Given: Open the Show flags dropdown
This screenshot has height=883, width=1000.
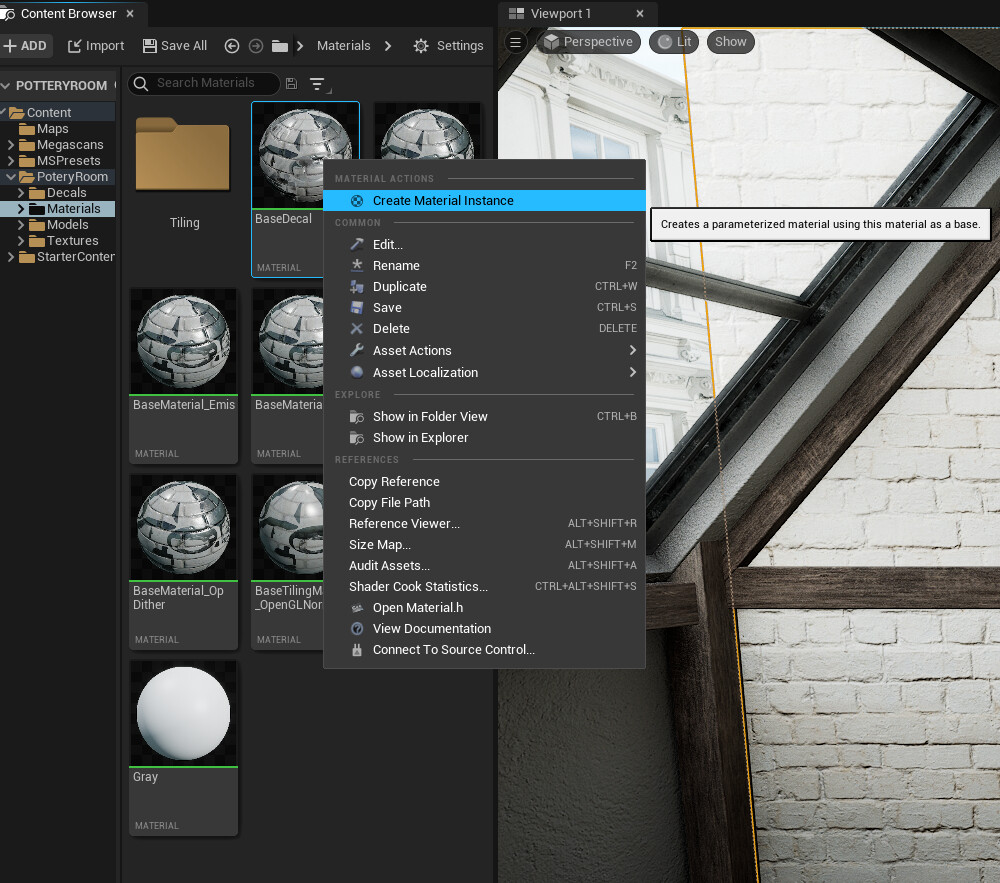Looking at the screenshot, I should 730,42.
